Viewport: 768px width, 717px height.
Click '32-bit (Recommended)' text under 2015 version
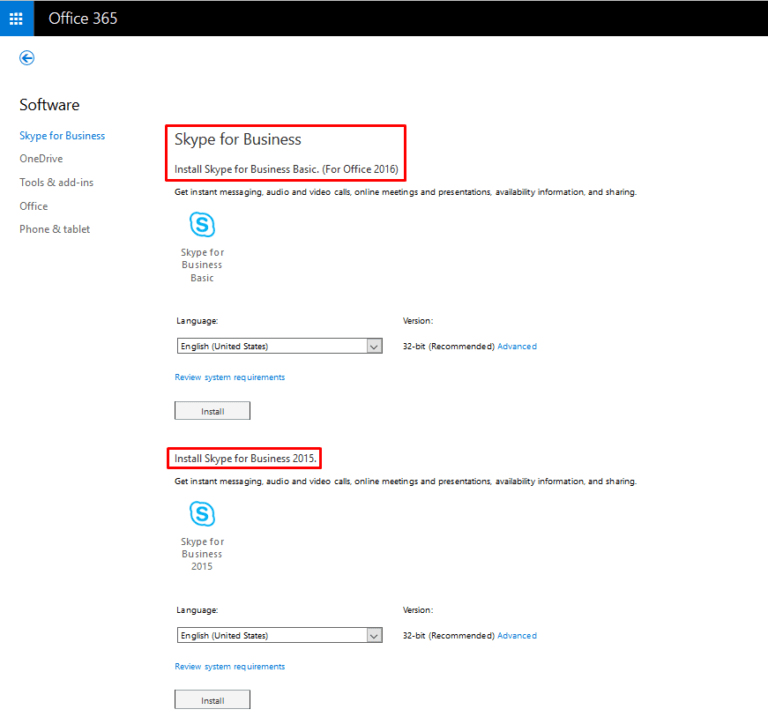(x=449, y=635)
